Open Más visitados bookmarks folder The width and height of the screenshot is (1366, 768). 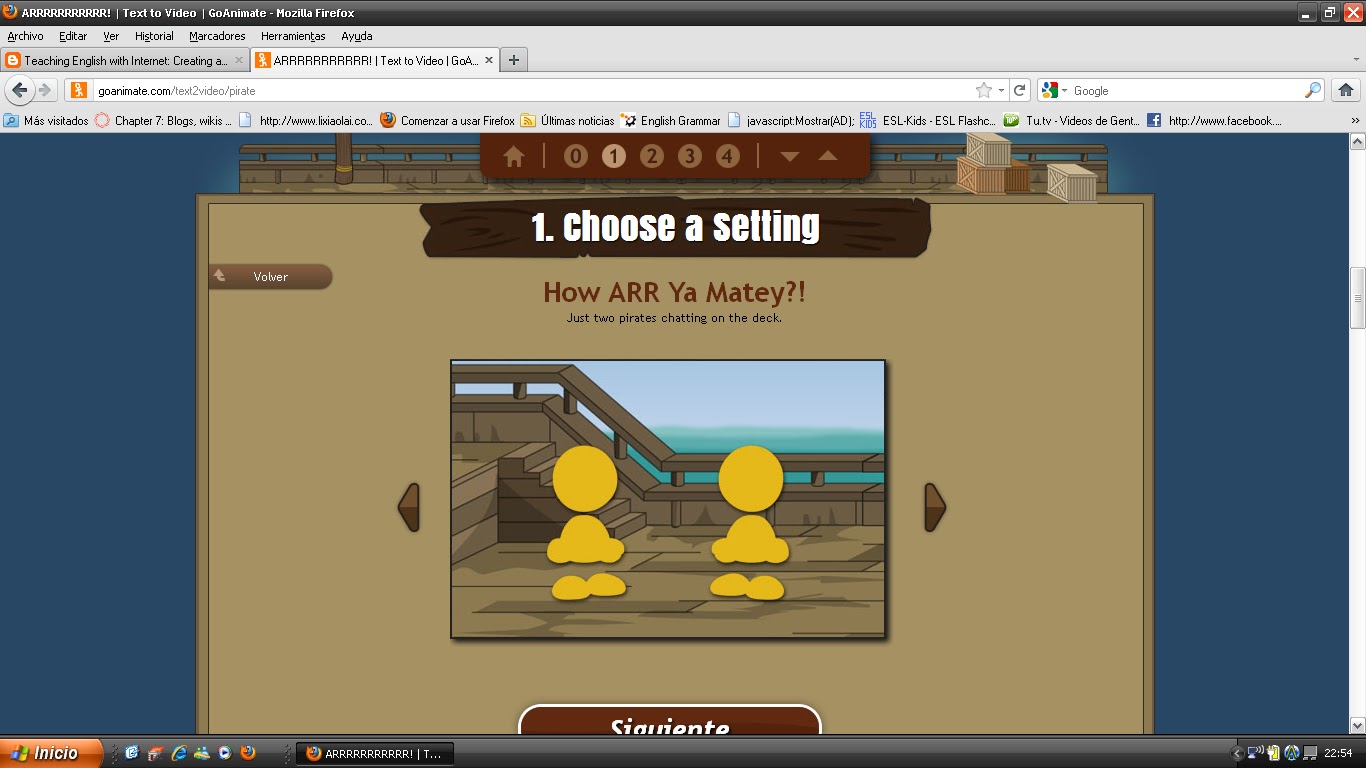click(x=47, y=120)
